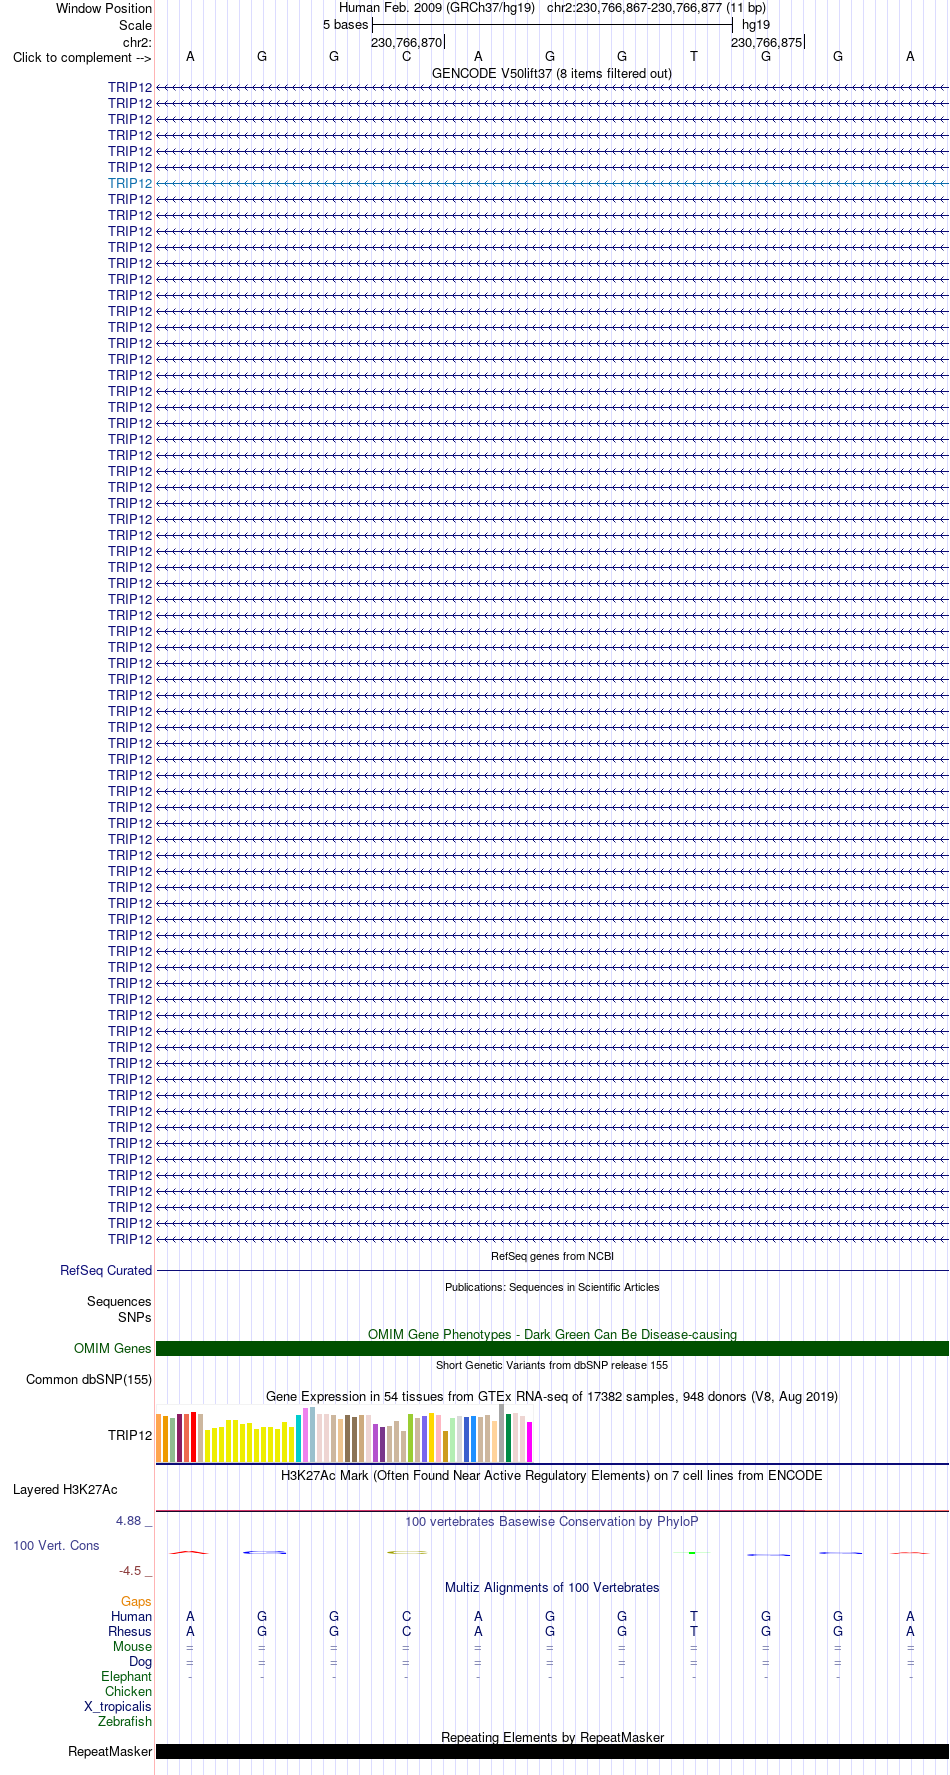This screenshot has height=1775, width=950.
Task: Click the black RepeatMasker element bar
Action: [552, 1752]
